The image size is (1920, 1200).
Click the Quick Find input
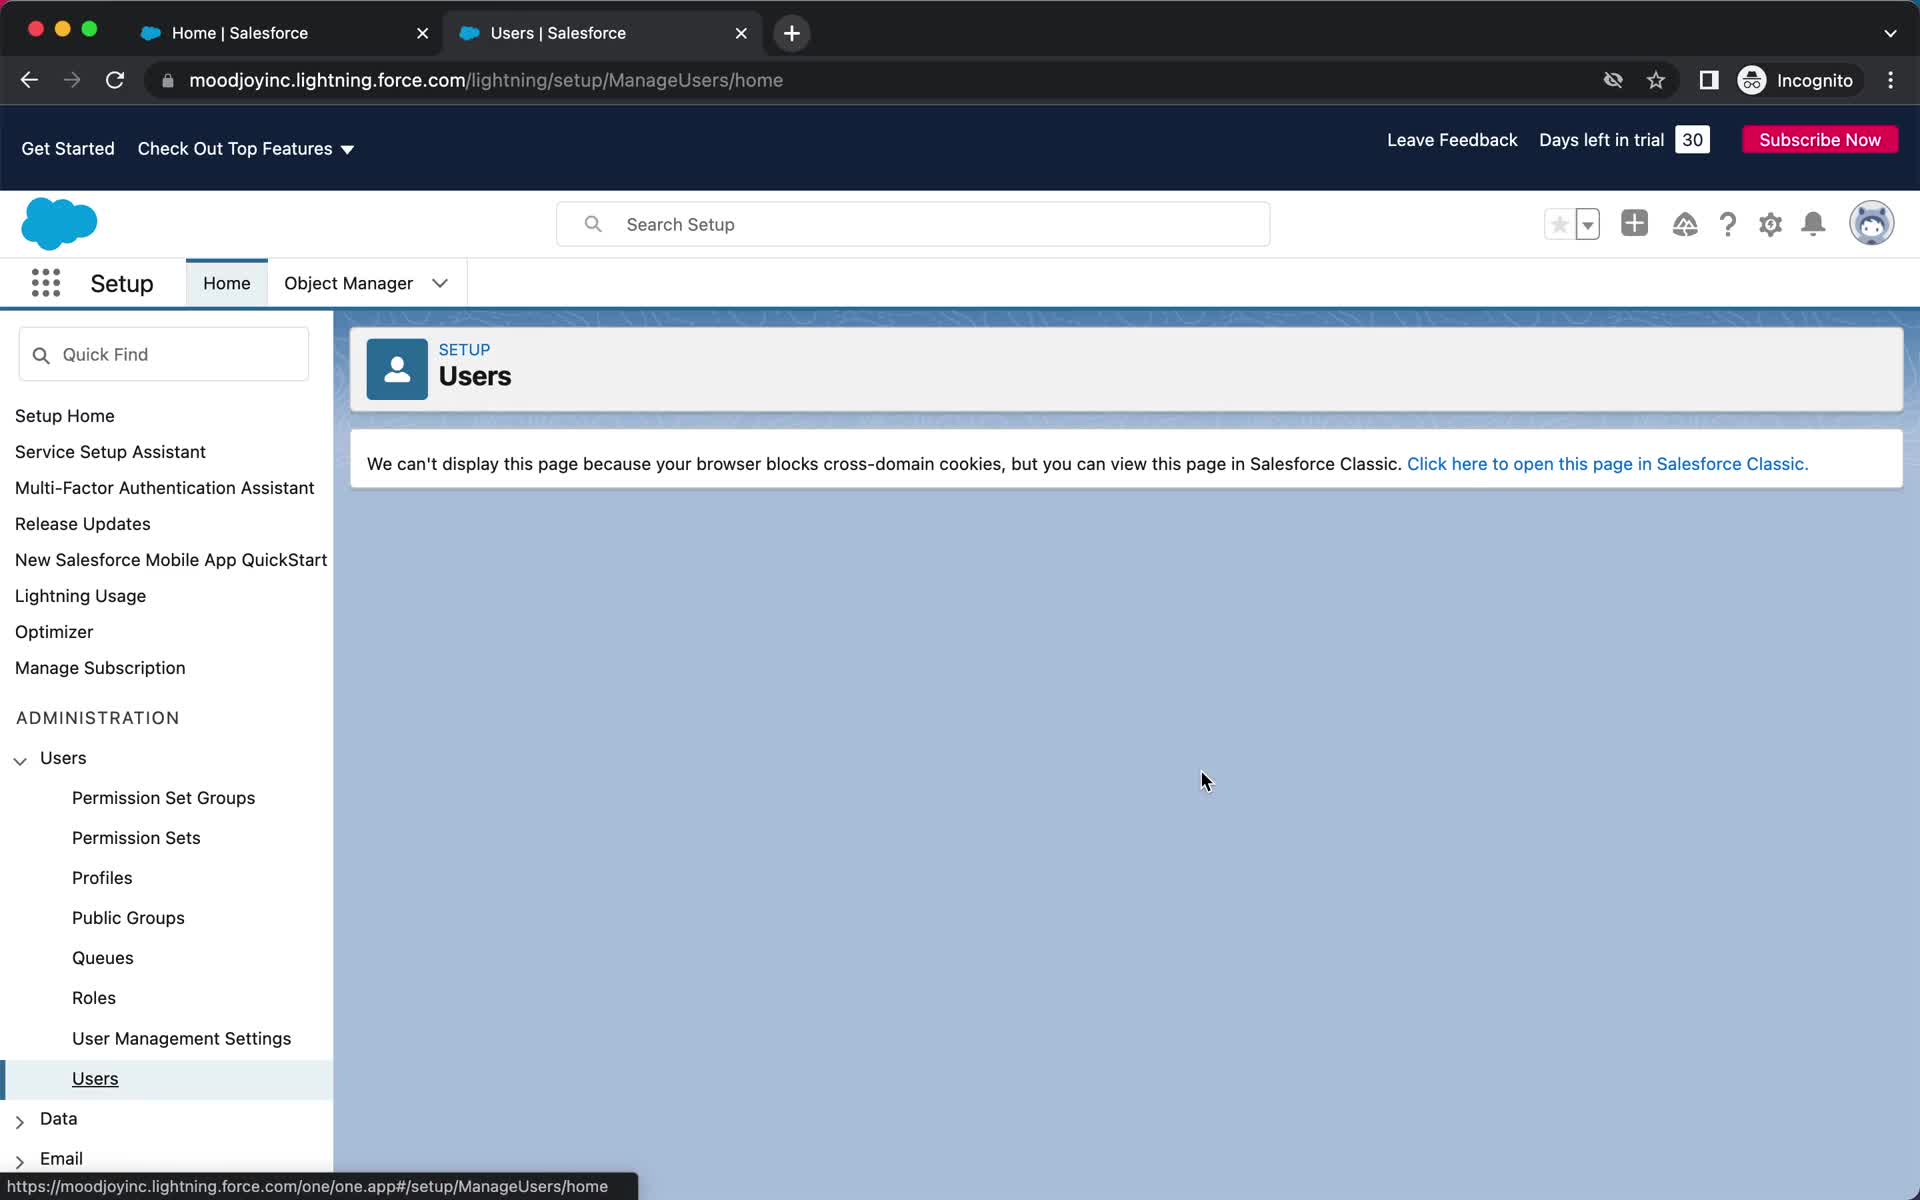tap(164, 354)
